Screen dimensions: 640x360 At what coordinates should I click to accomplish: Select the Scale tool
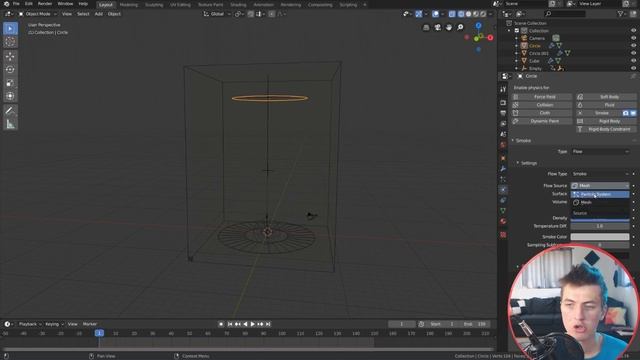(x=10, y=83)
